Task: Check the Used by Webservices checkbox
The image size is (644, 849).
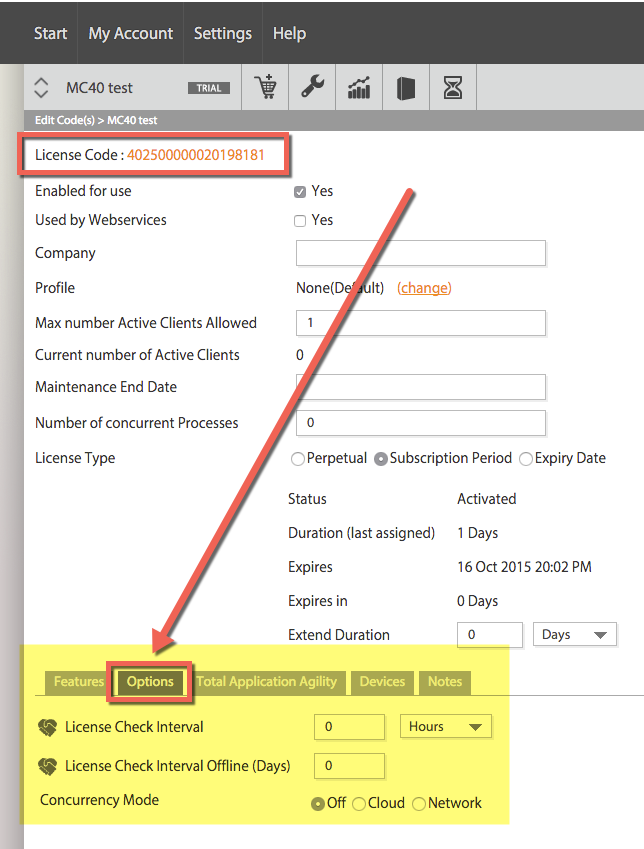Action: click(x=300, y=220)
